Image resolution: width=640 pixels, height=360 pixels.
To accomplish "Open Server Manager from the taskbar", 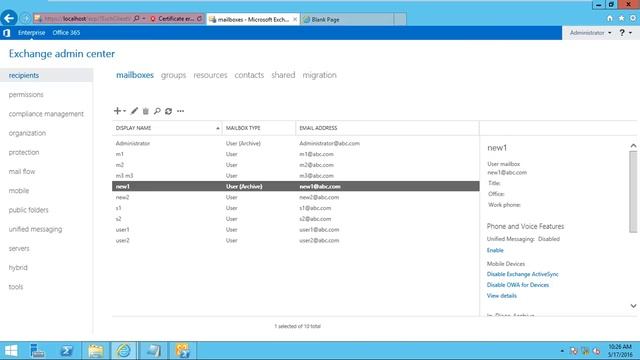I will (x=38, y=351).
